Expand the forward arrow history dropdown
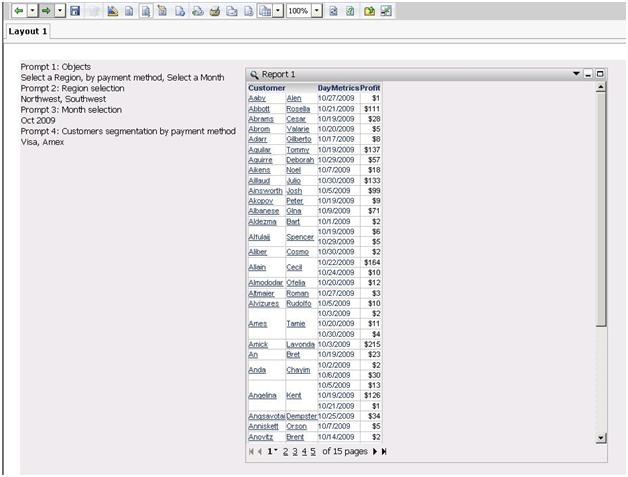This screenshot has height=477, width=628. point(60,10)
